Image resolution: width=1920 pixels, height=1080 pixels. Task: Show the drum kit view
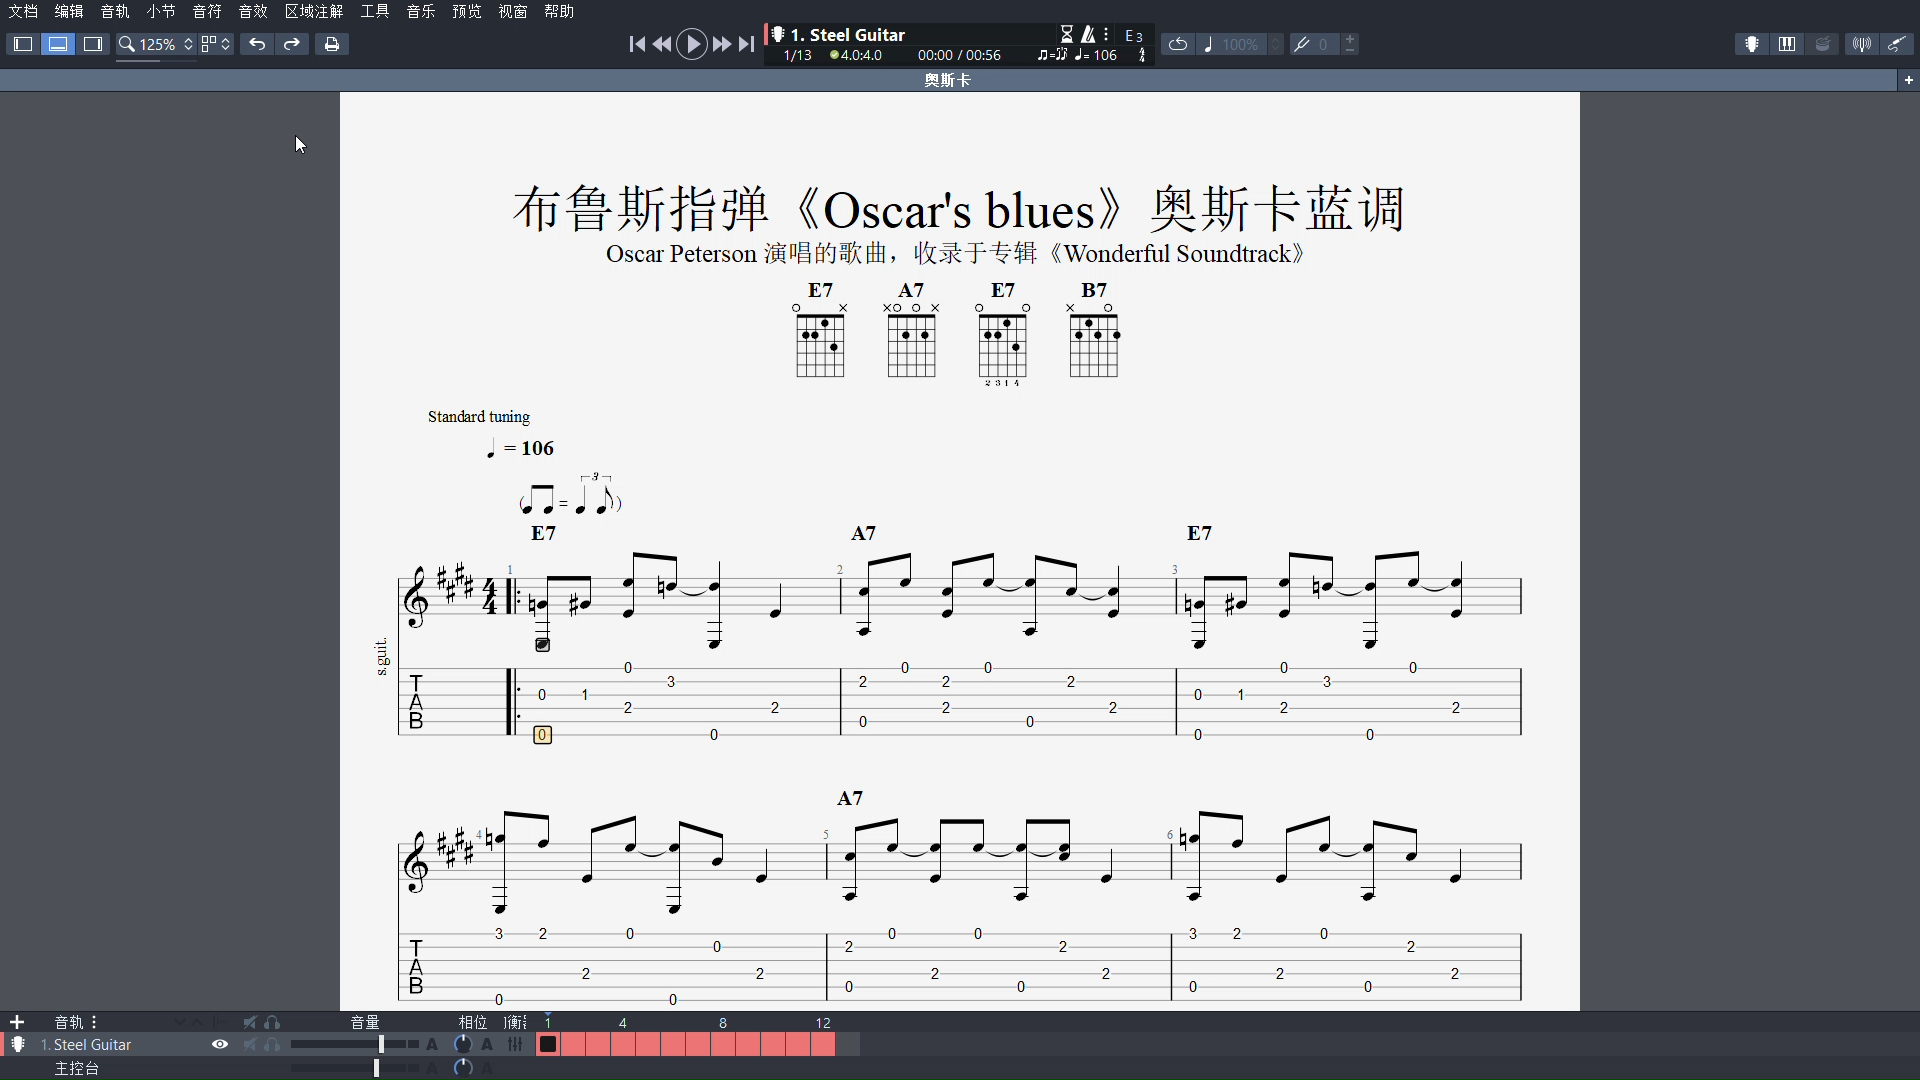pyautogui.click(x=1823, y=44)
